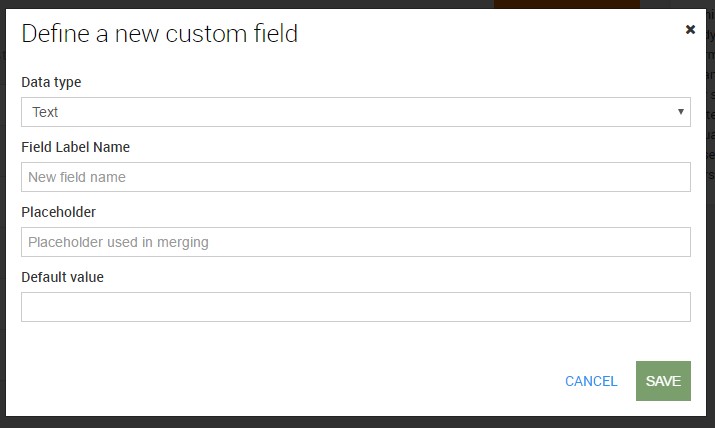The width and height of the screenshot is (715, 428).
Task: Click the dimmed backdrop left of the dialog
Action: pos(2,214)
